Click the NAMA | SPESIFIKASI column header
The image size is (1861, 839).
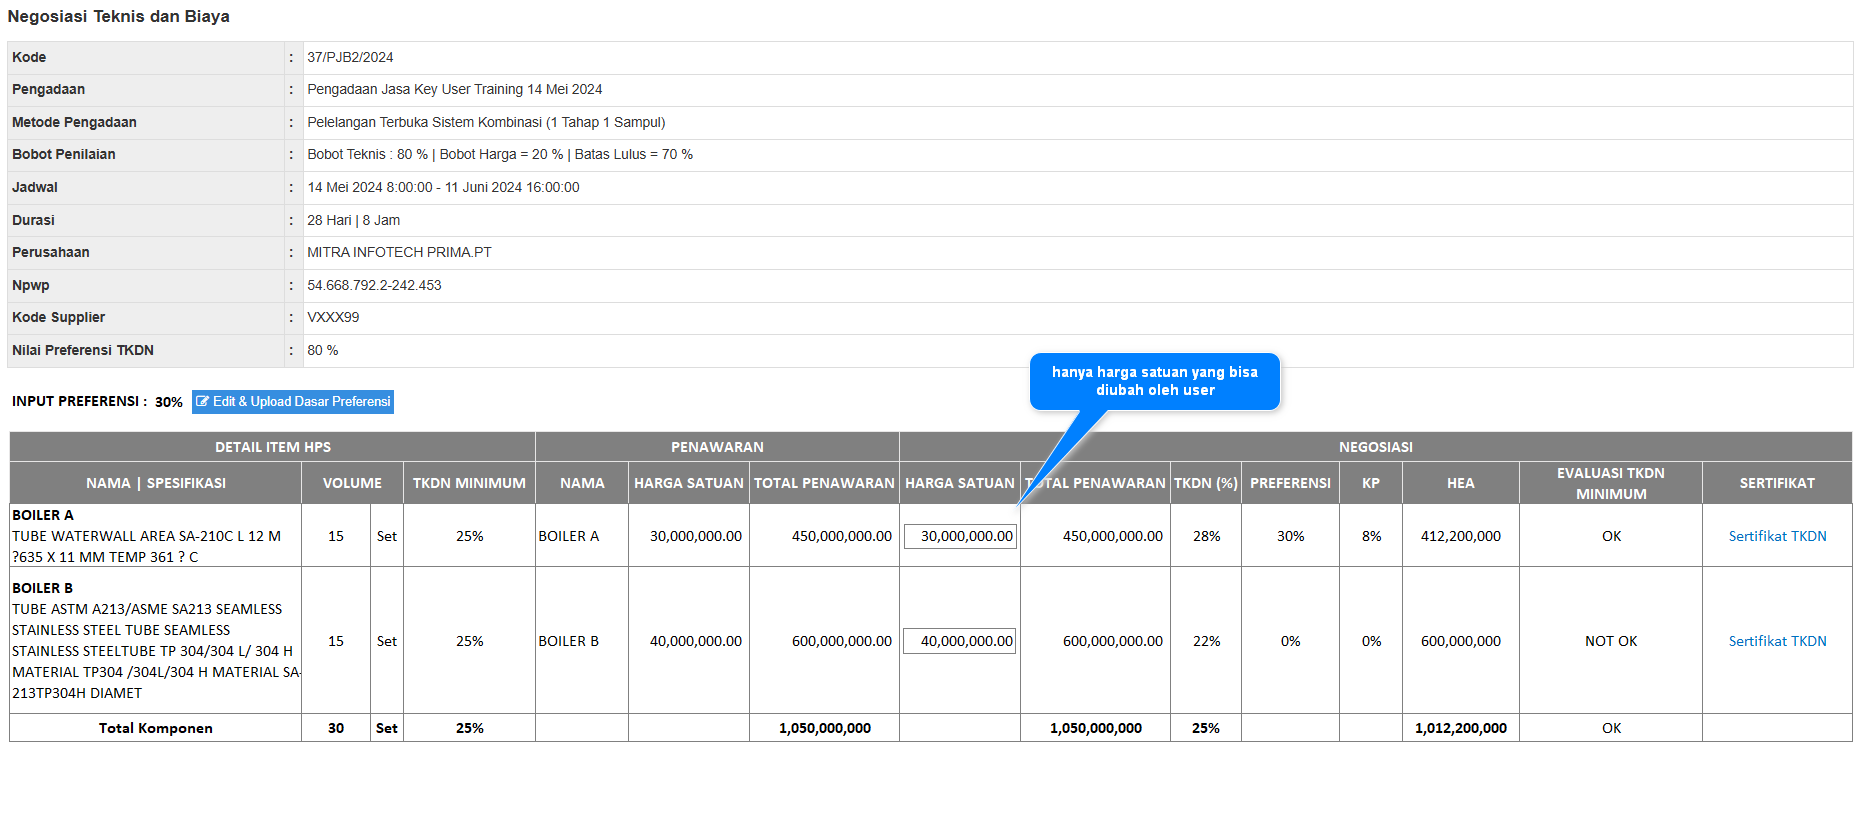tap(156, 483)
